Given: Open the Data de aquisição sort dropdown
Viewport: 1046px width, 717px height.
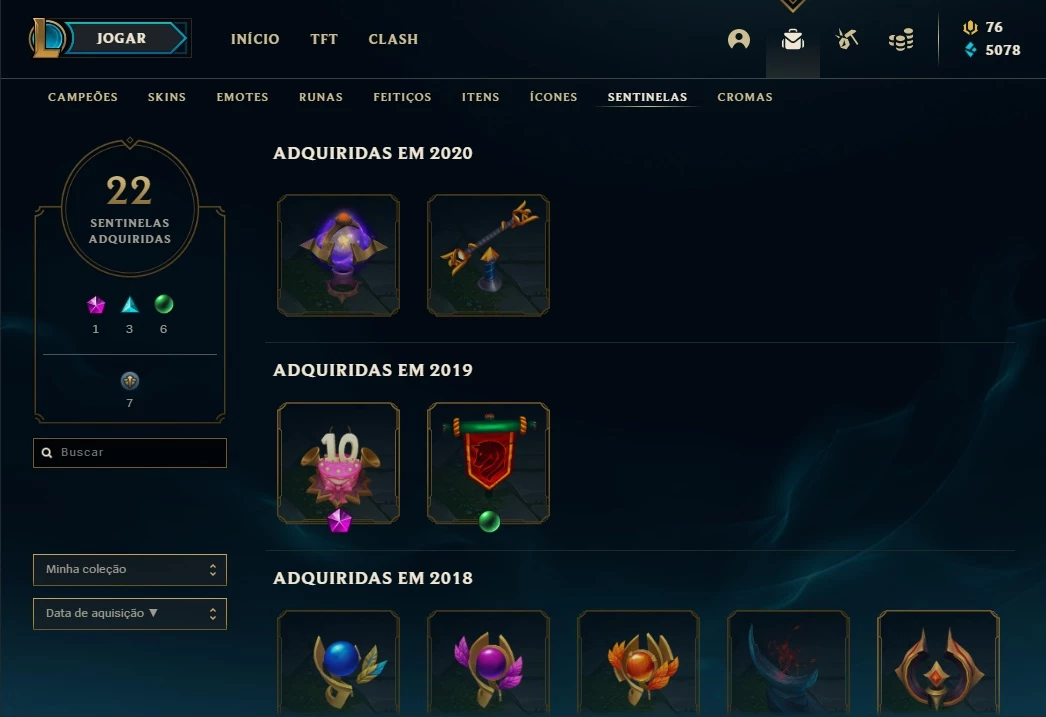Looking at the screenshot, I should coord(130,614).
